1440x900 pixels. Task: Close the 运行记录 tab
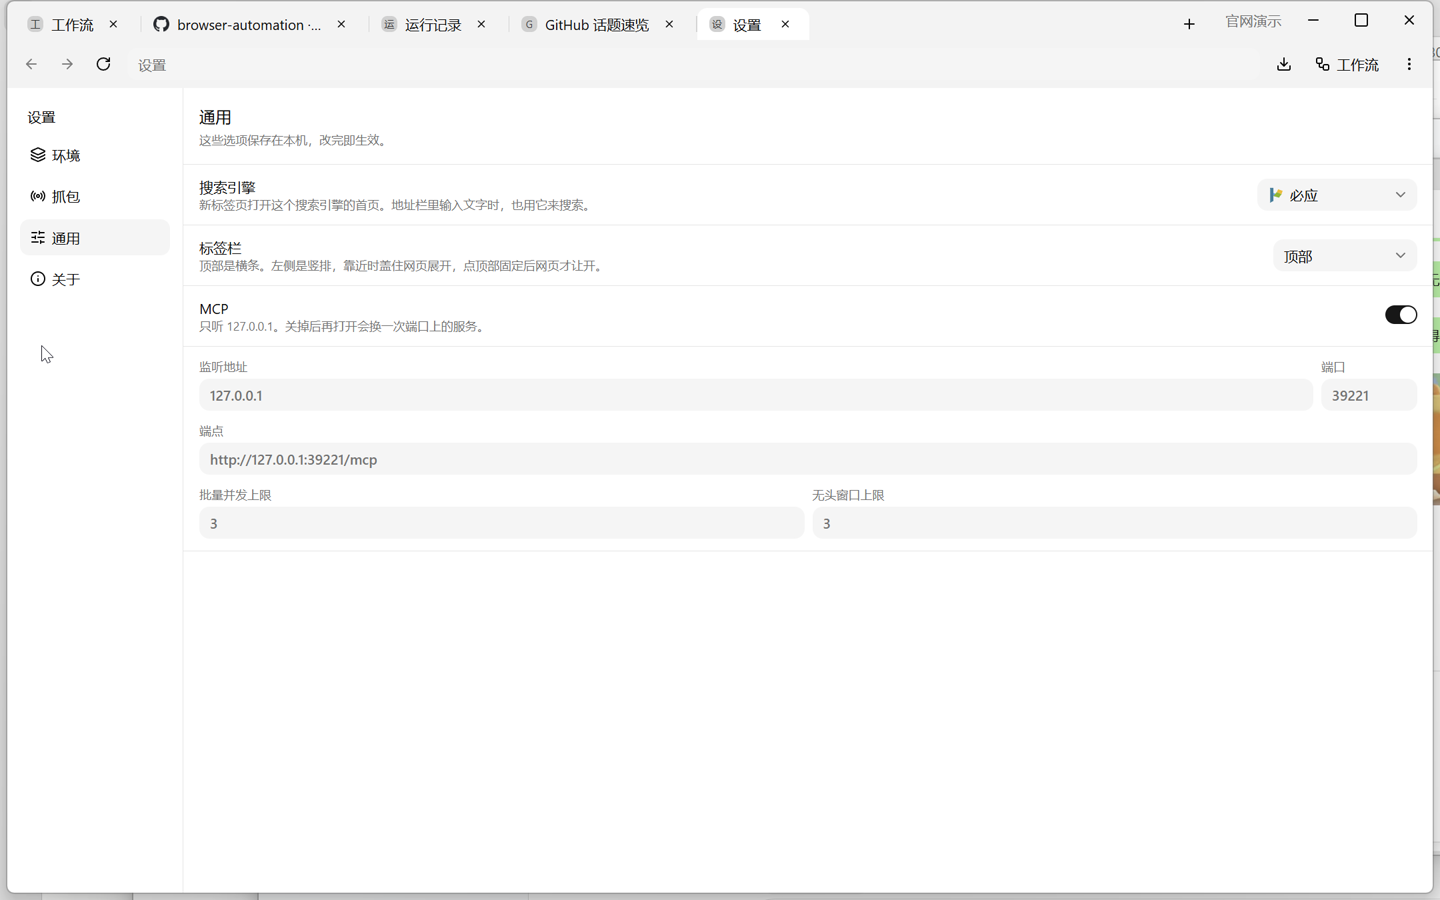coord(481,24)
